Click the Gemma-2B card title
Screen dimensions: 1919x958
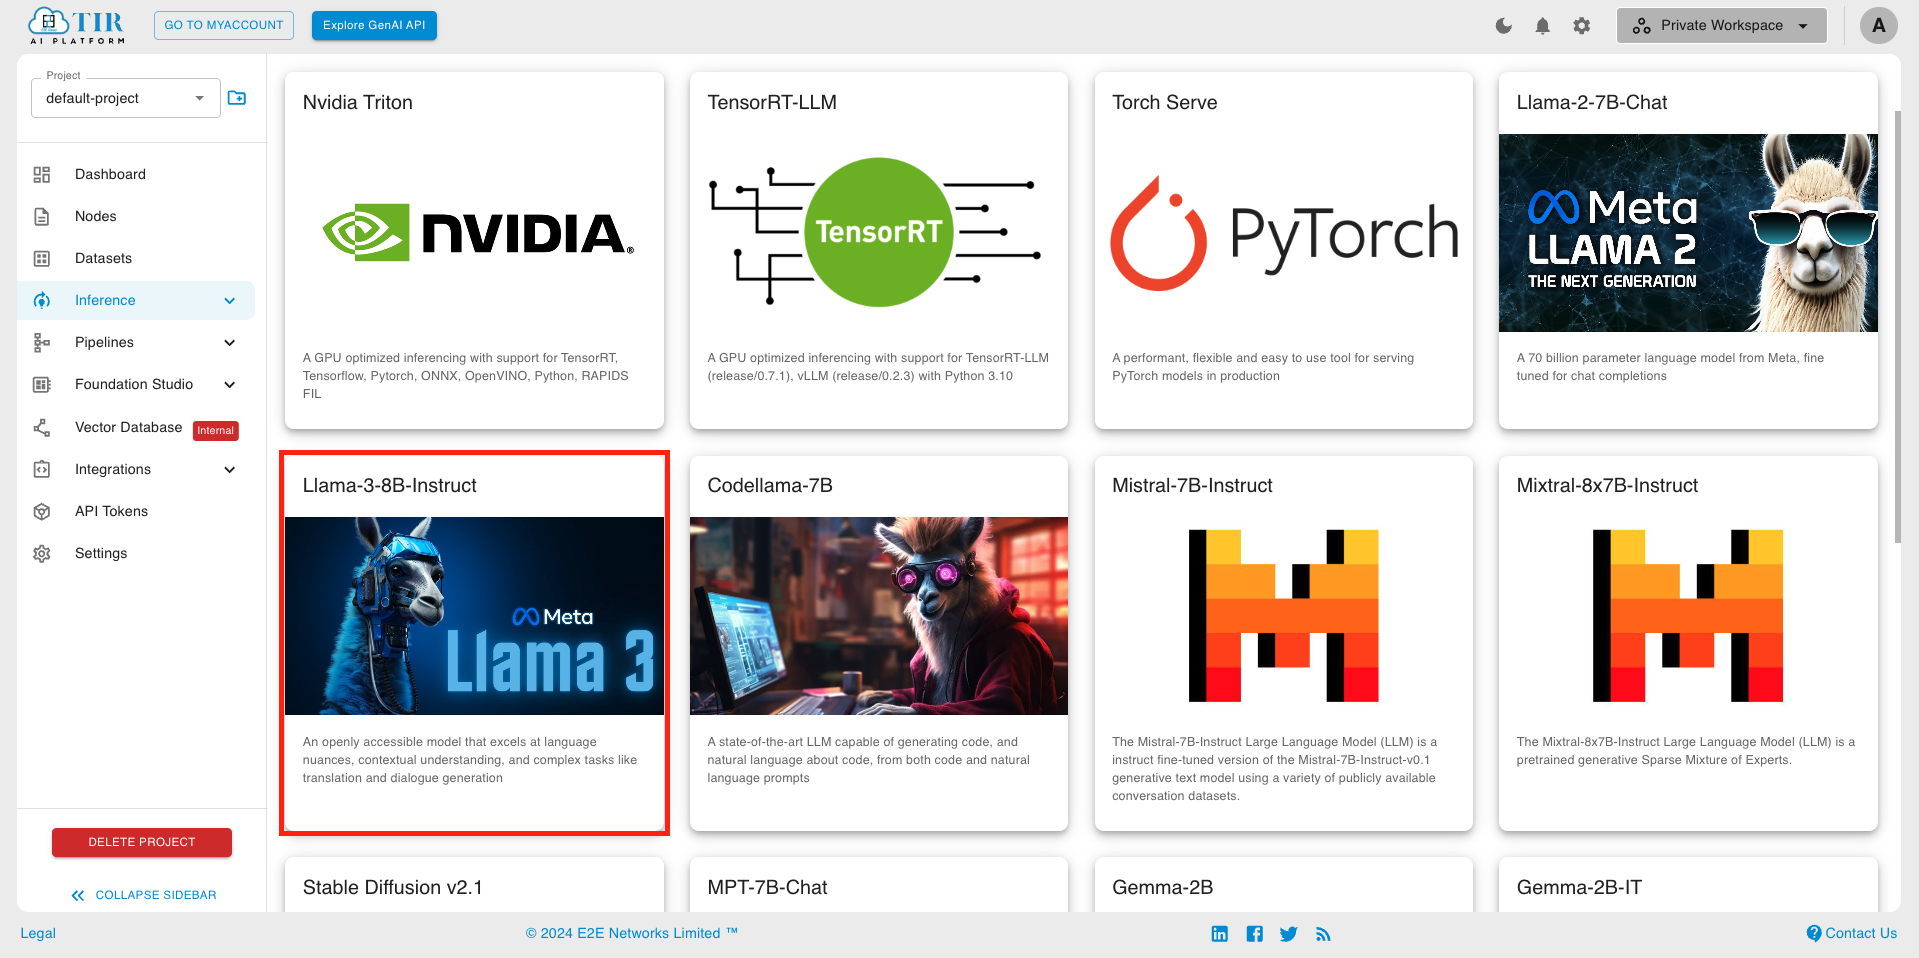(x=1162, y=887)
